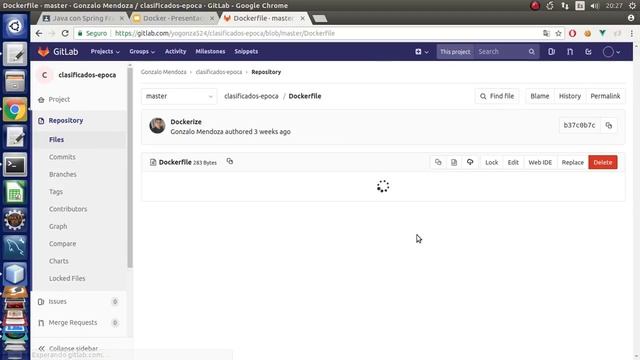The image size is (640, 360).
Task: Collapse sidebar toggle
Action: pos(68,349)
